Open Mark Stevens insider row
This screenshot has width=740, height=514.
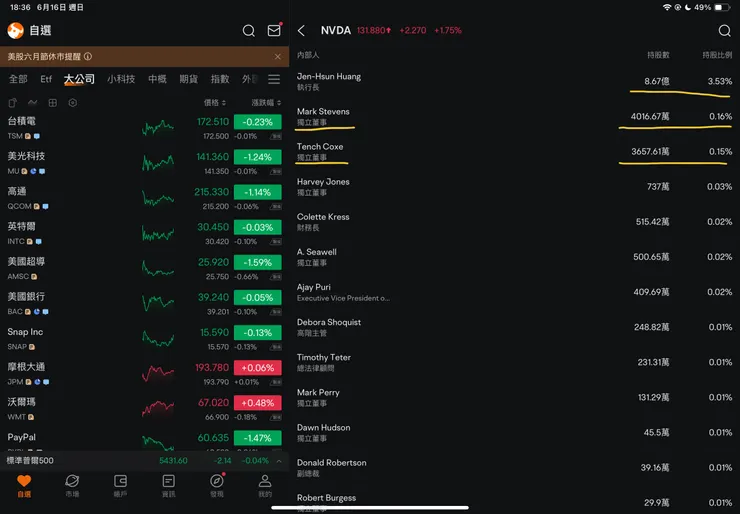point(514,117)
